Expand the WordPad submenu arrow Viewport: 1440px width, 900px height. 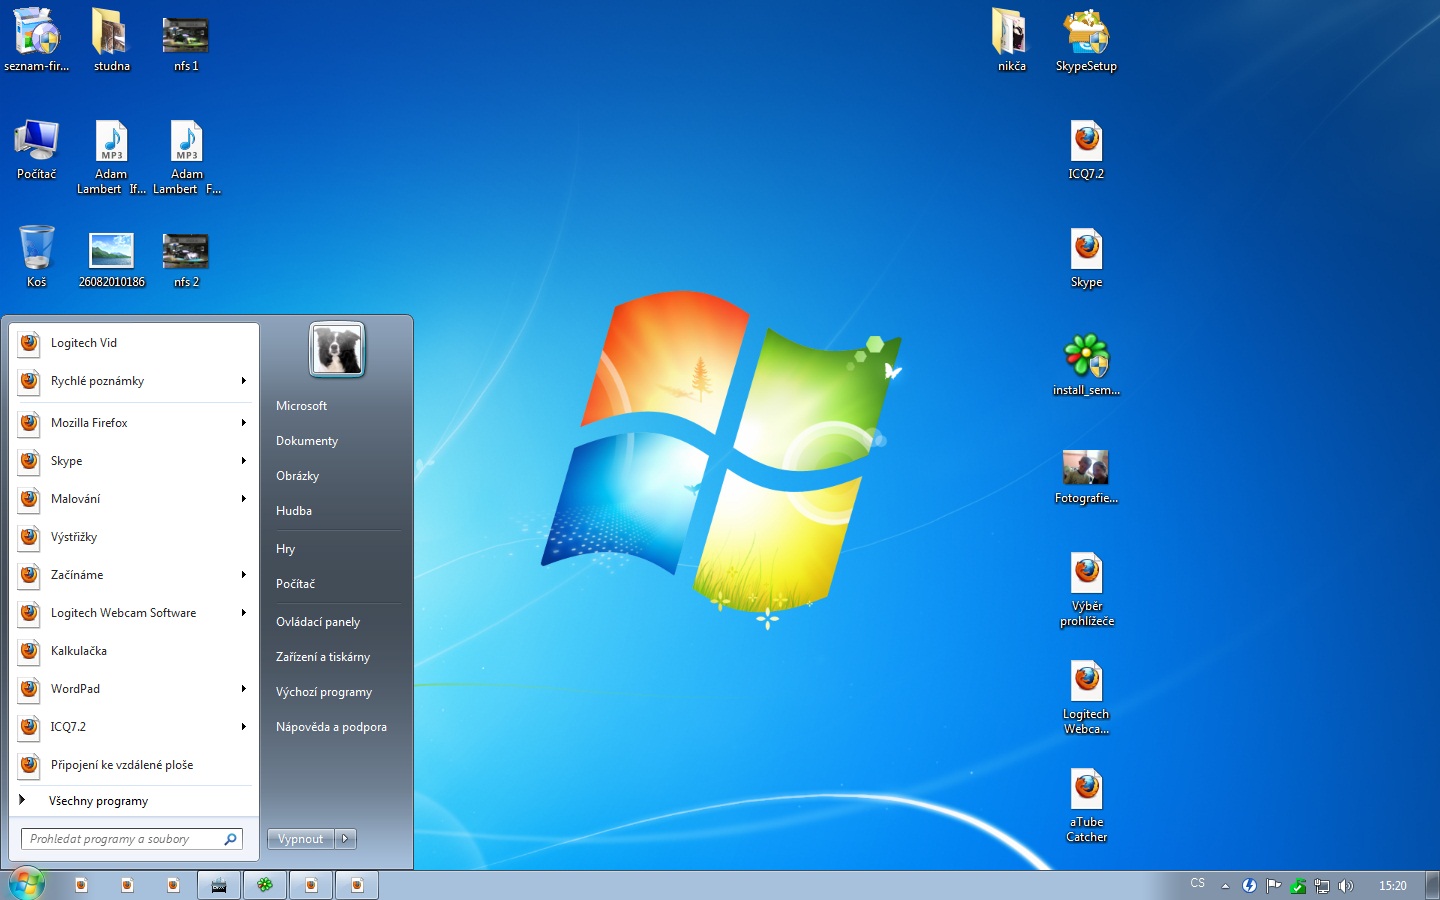(243, 689)
